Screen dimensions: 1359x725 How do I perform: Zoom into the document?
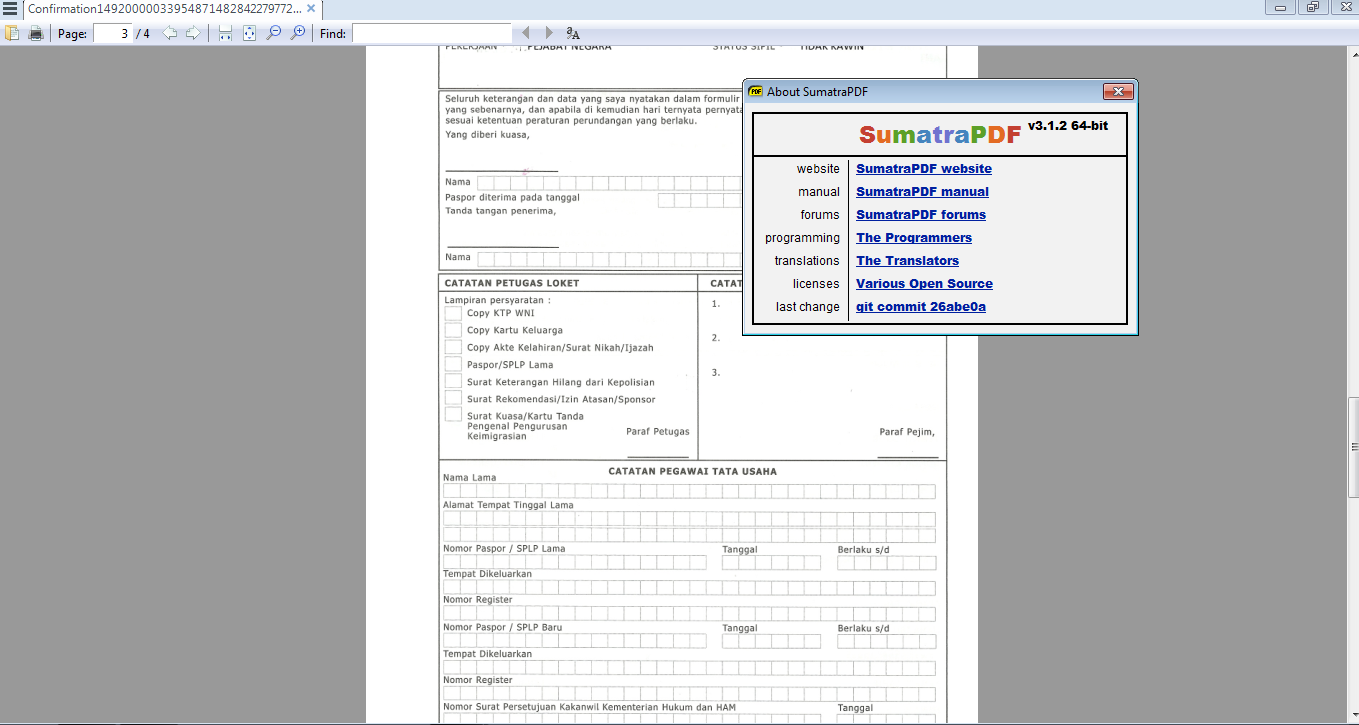tap(296, 33)
